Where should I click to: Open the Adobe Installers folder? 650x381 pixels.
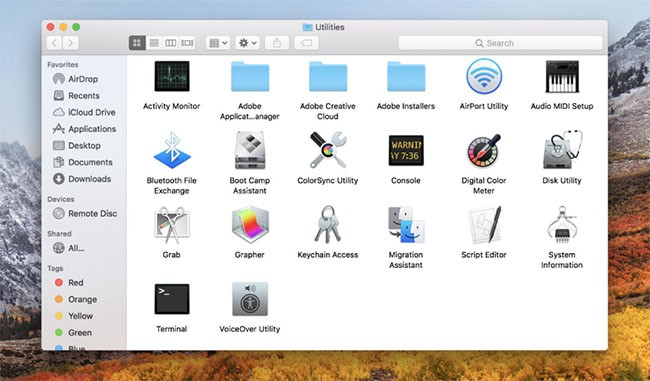pyautogui.click(x=406, y=76)
